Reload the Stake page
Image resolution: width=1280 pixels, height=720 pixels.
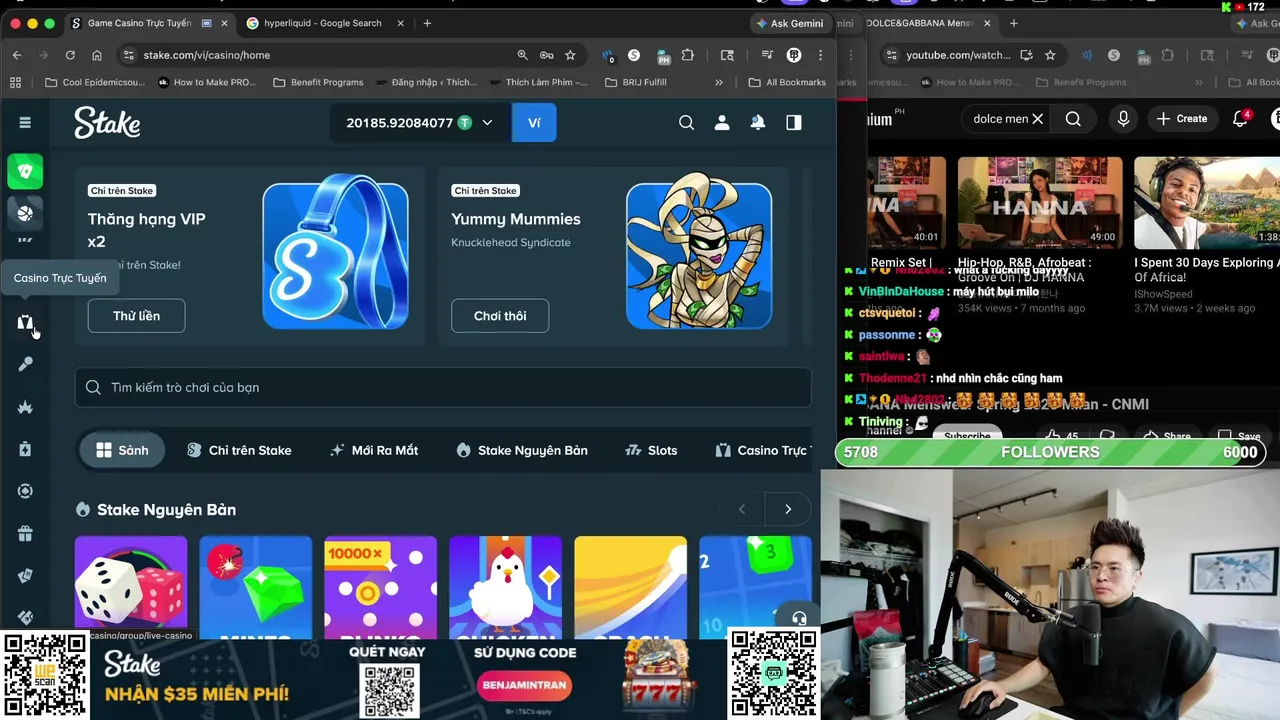70,55
